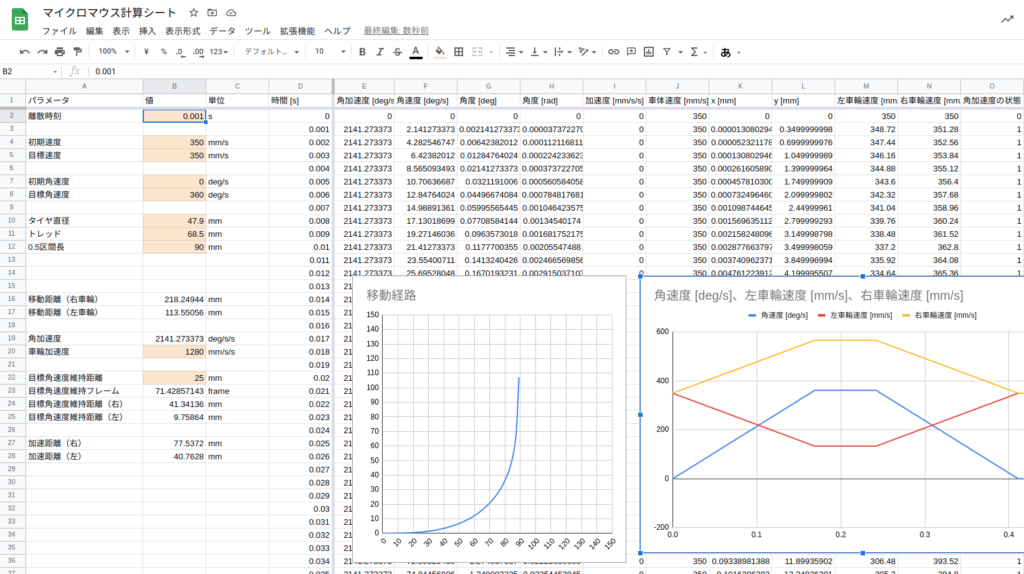Select cell with 目標角速度 value 360

click(174, 195)
